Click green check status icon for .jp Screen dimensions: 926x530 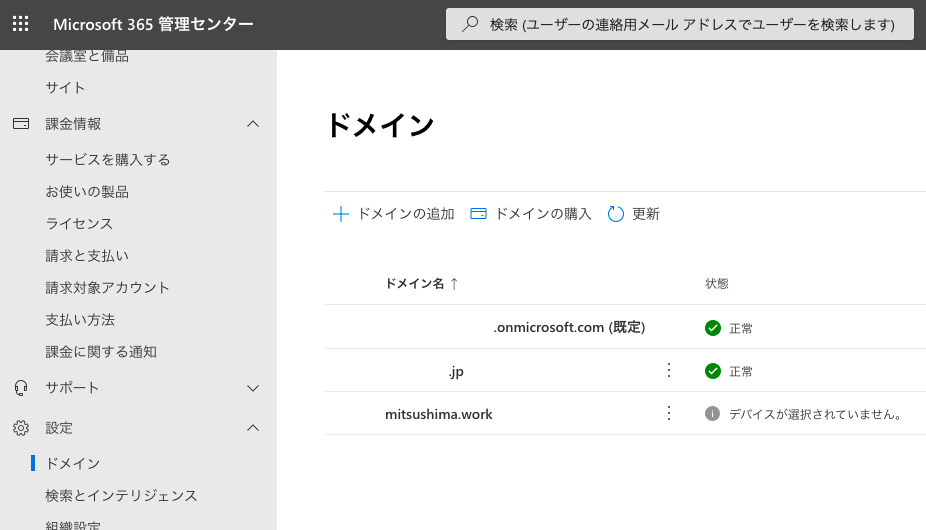[x=713, y=371]
